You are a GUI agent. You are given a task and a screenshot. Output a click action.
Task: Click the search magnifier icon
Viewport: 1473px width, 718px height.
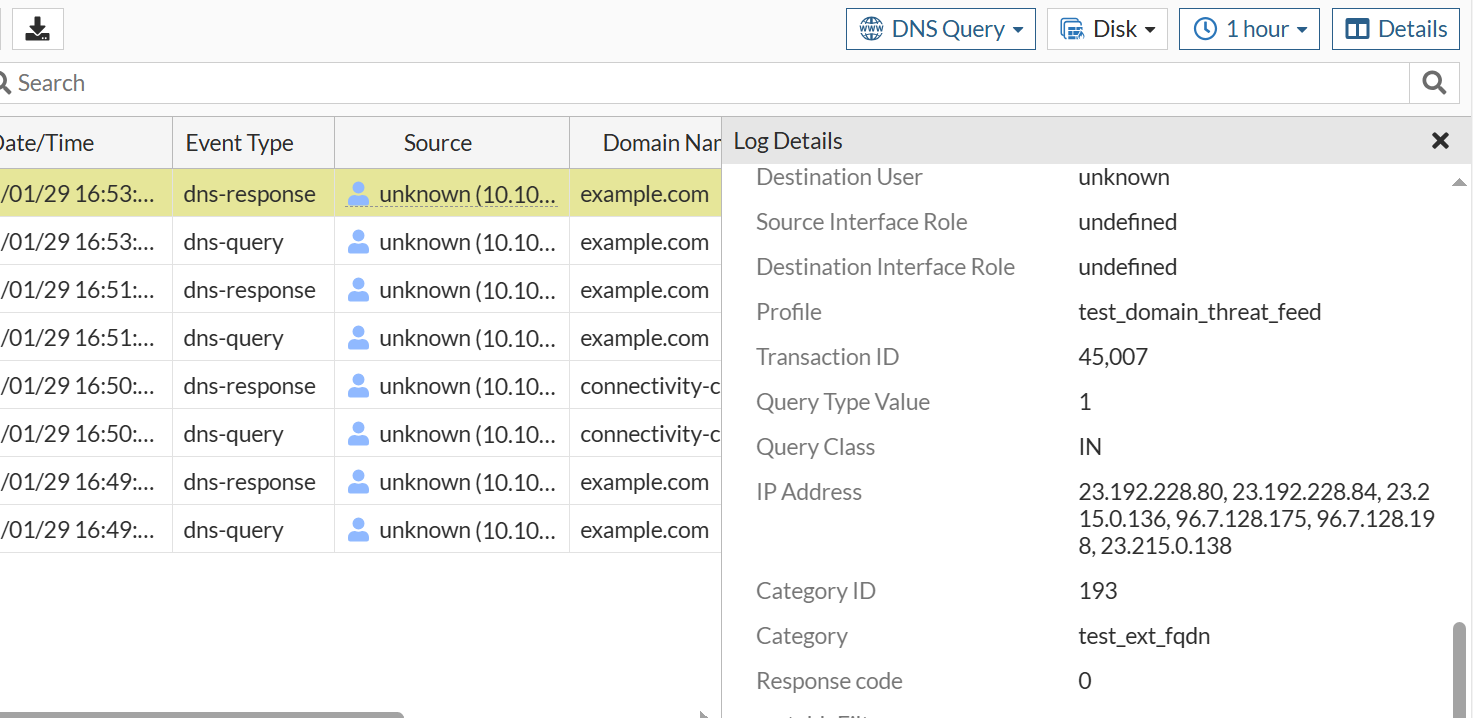click(x=1434, y=83)
